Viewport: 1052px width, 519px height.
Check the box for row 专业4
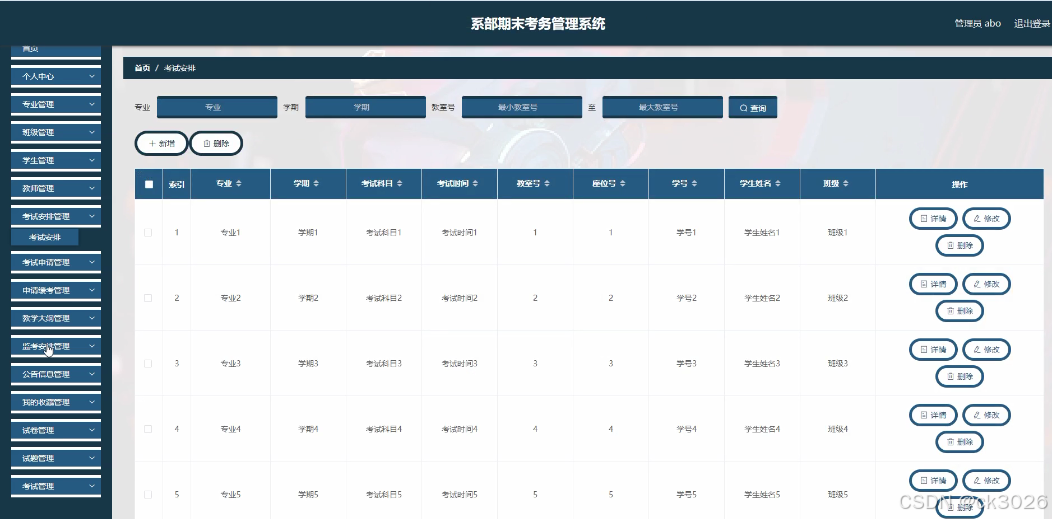[x=148, y=429]
